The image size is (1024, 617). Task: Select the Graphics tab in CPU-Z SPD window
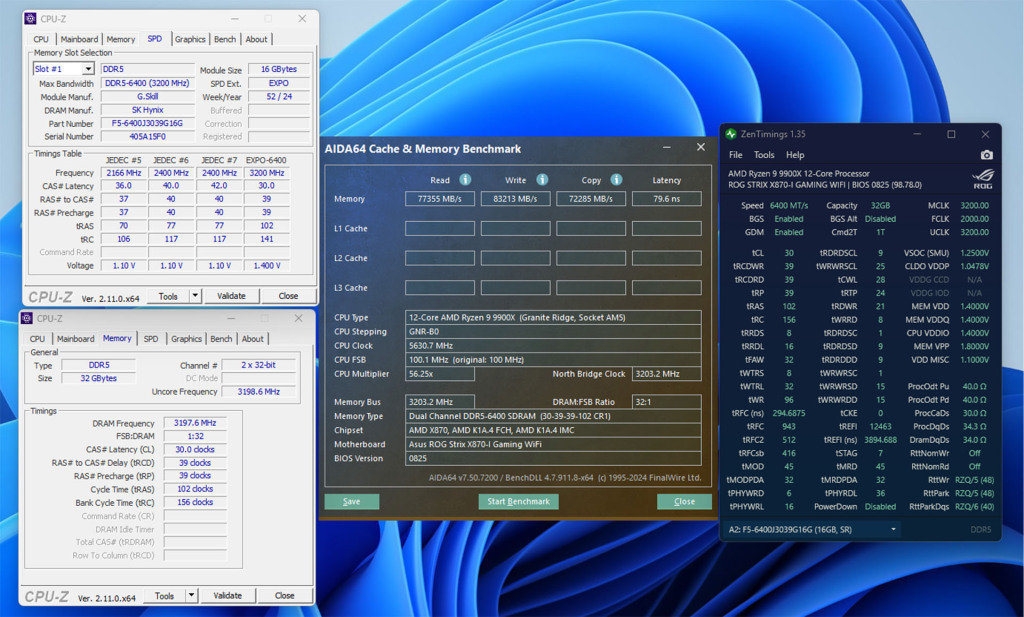(190, 39)
